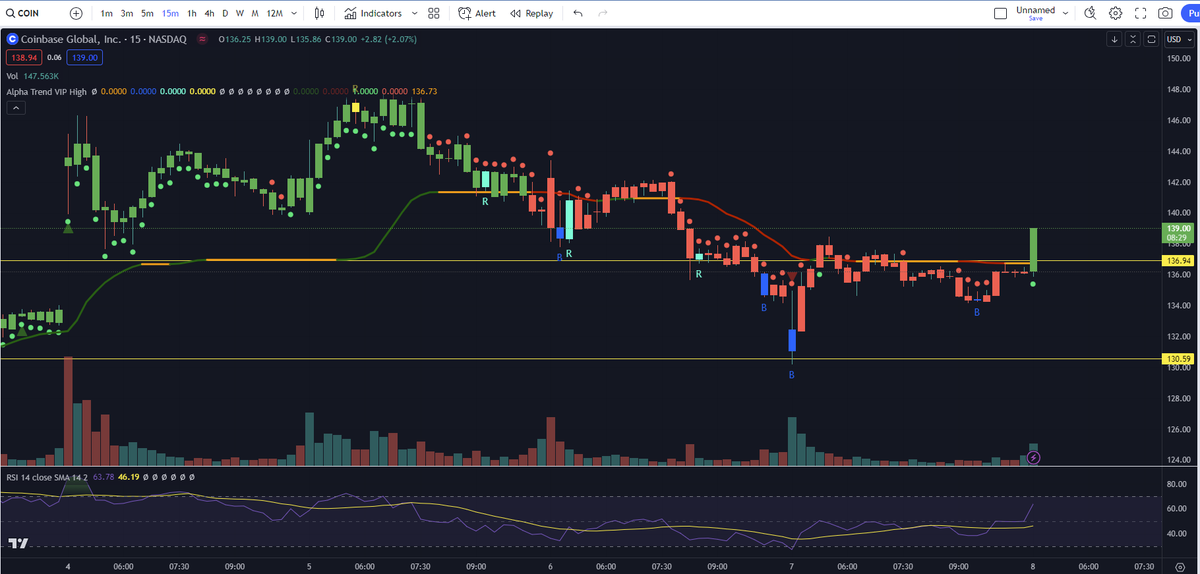Click the blue 139.00 buy price button

pos(85,58)
